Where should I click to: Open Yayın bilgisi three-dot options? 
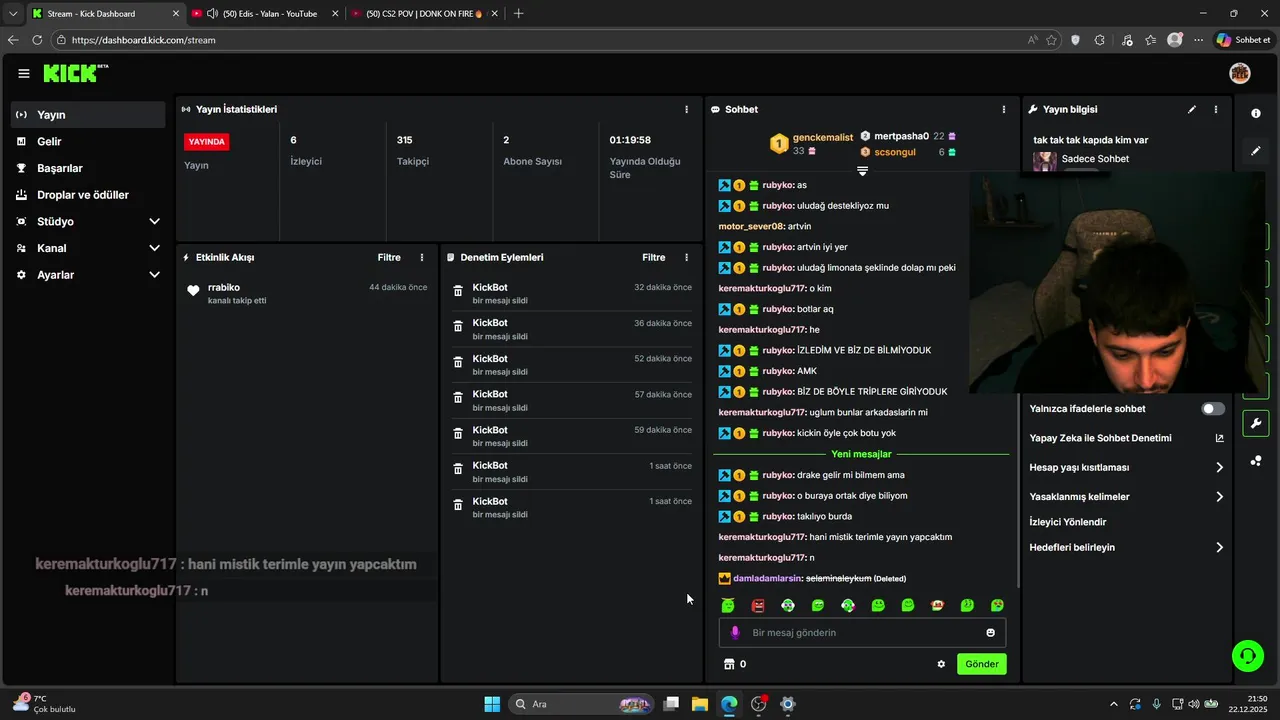tap(1216, 109)
